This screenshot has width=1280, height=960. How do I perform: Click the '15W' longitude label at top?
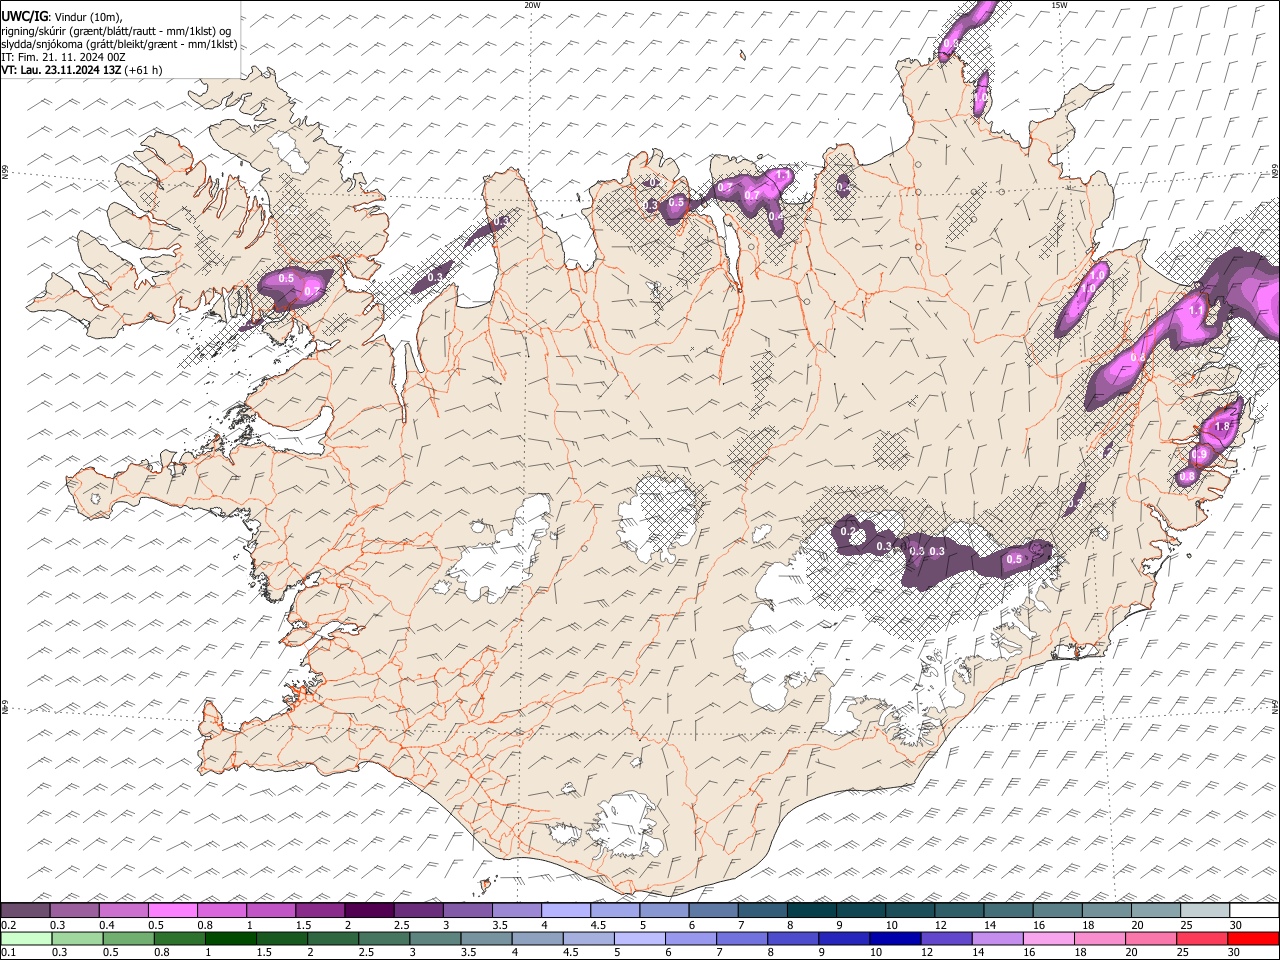coord(1059,5)
